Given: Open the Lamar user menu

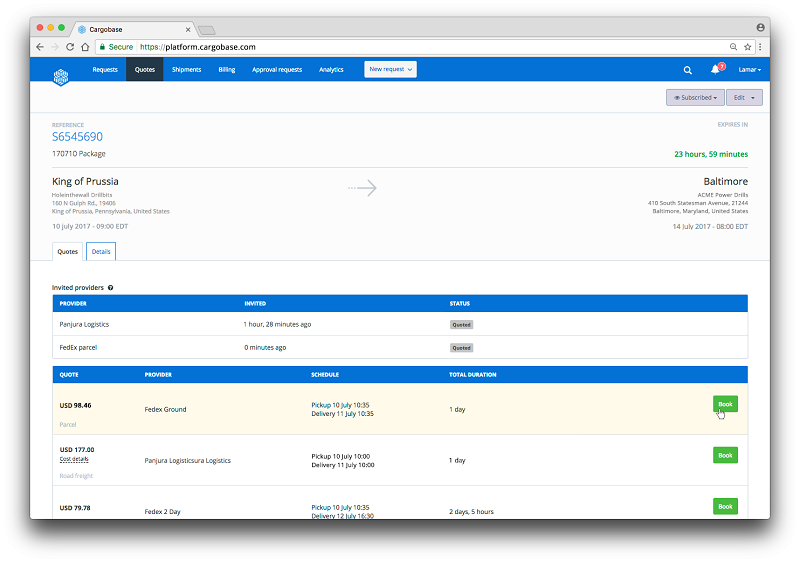Looking at the screenshot, I should click(749, 70).
